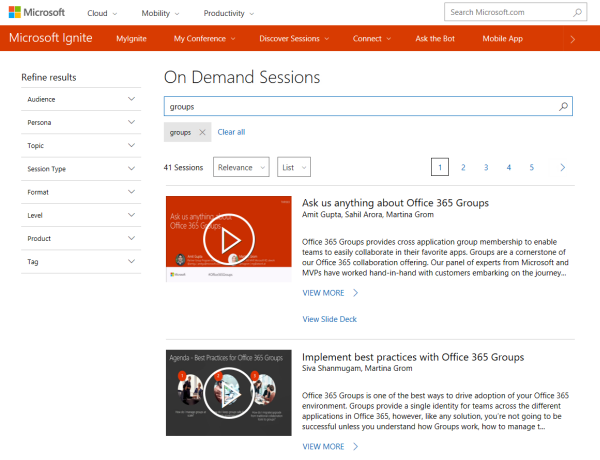Open the Relevance sort dropdown
The image size is (600, 460).
tap(241, 168)
